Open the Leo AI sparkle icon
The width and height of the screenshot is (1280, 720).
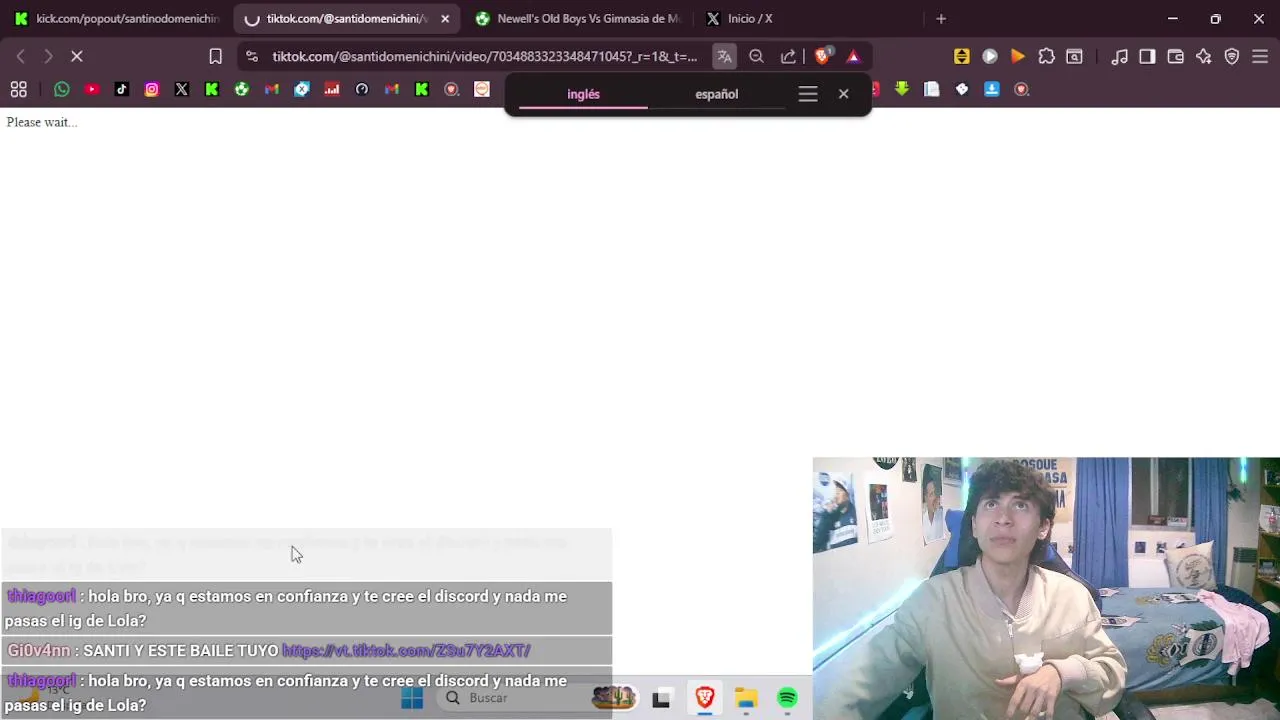(x=1204, y=57)
